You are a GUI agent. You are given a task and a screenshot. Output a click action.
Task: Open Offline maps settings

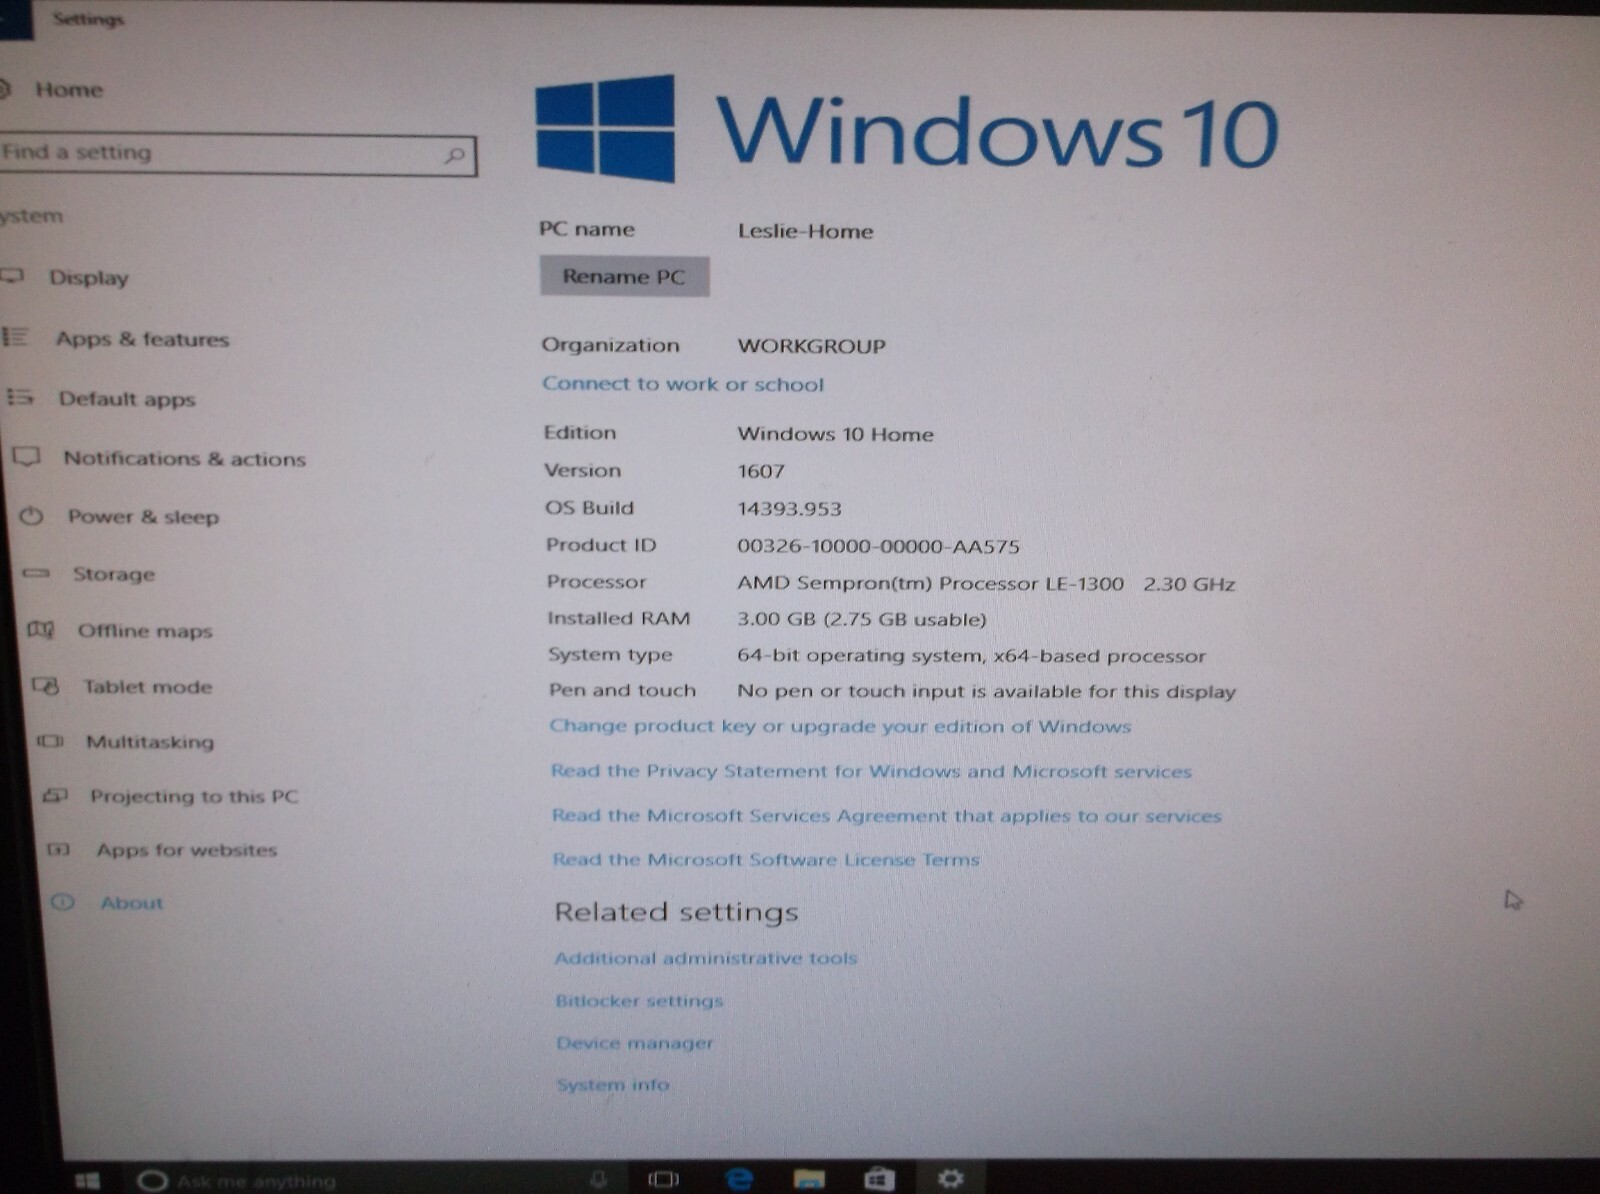(x=145, y=631)
